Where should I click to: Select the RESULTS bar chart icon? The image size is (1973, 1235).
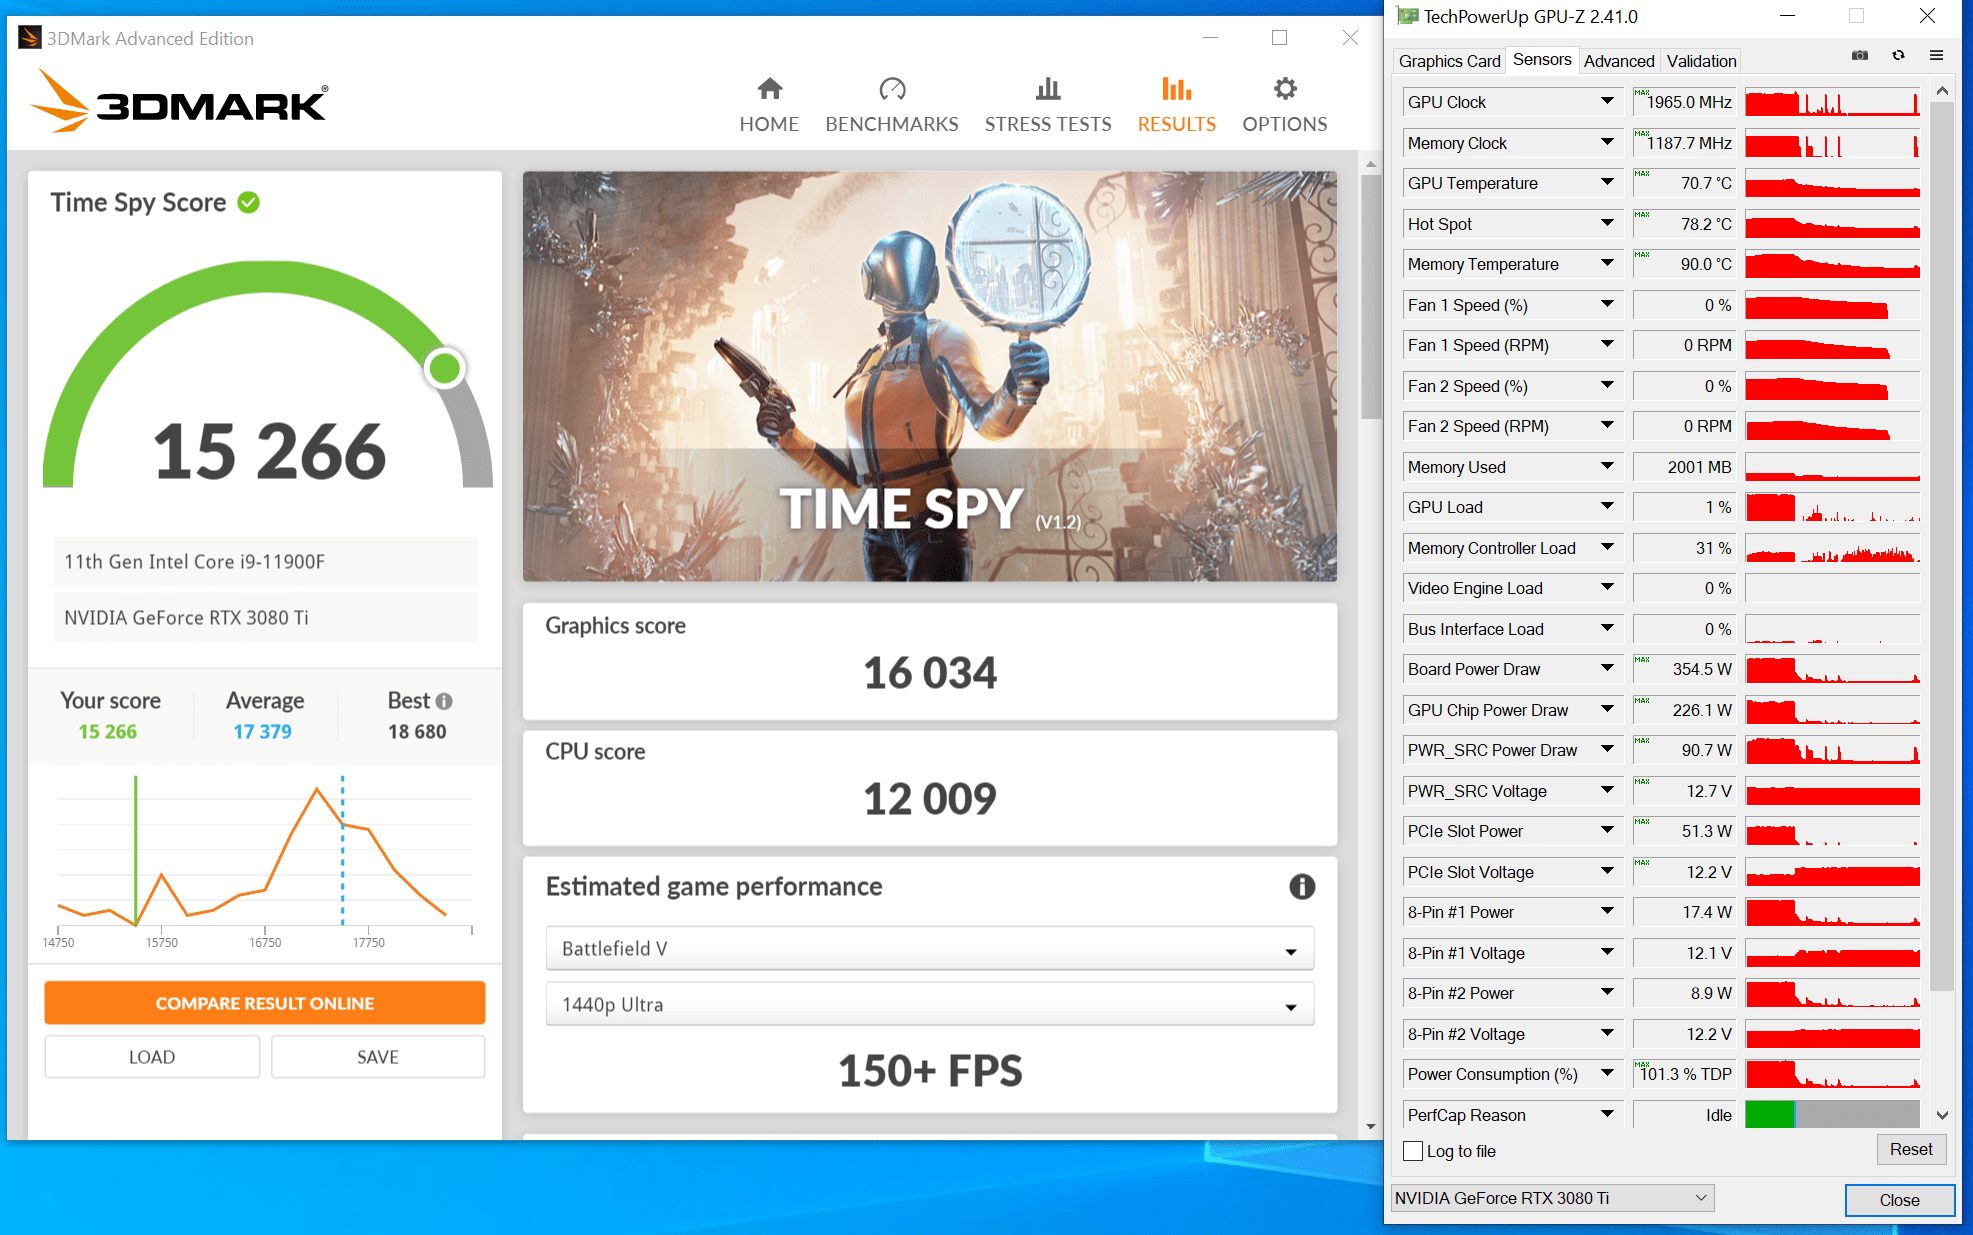[1177, 89]
